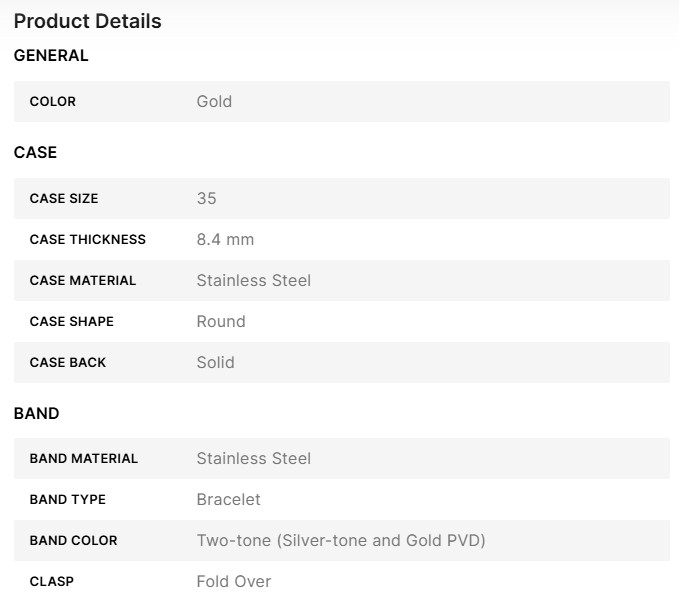679x597 pixels.
Task: Select the Solid case back value
Action: point(216,363)
